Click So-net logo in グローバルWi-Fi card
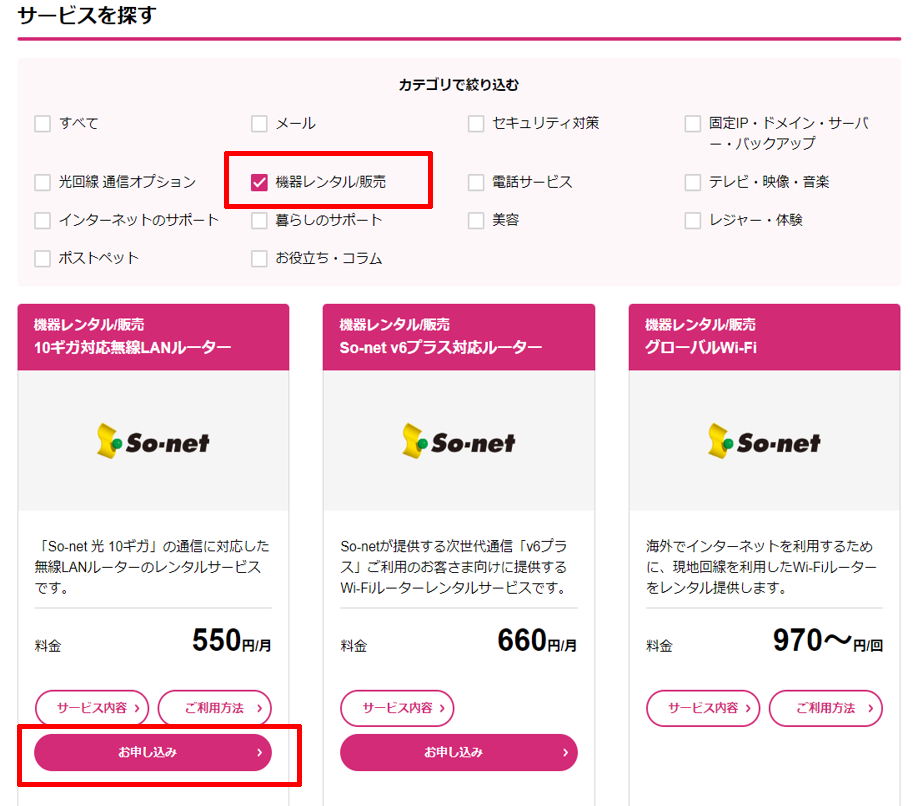 point(765,441)
